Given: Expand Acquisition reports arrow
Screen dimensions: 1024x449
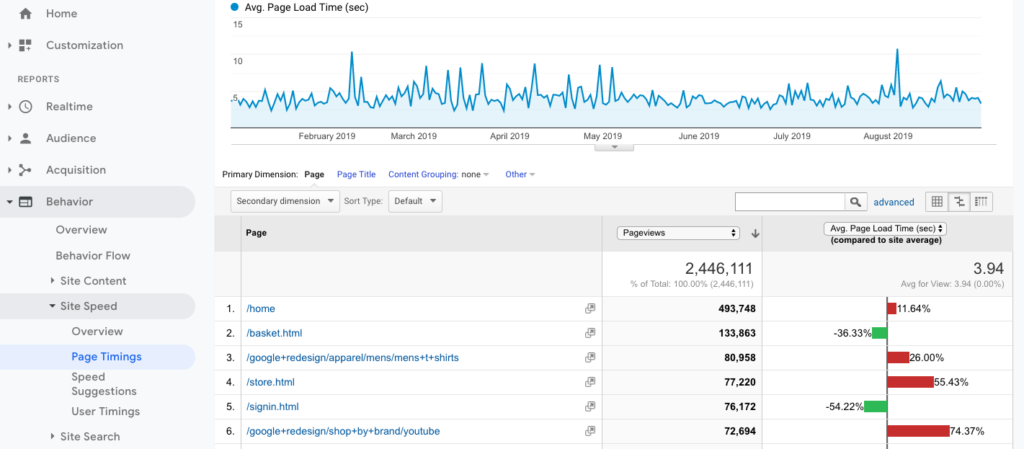Looking at the screenshot, I should 9,170.
